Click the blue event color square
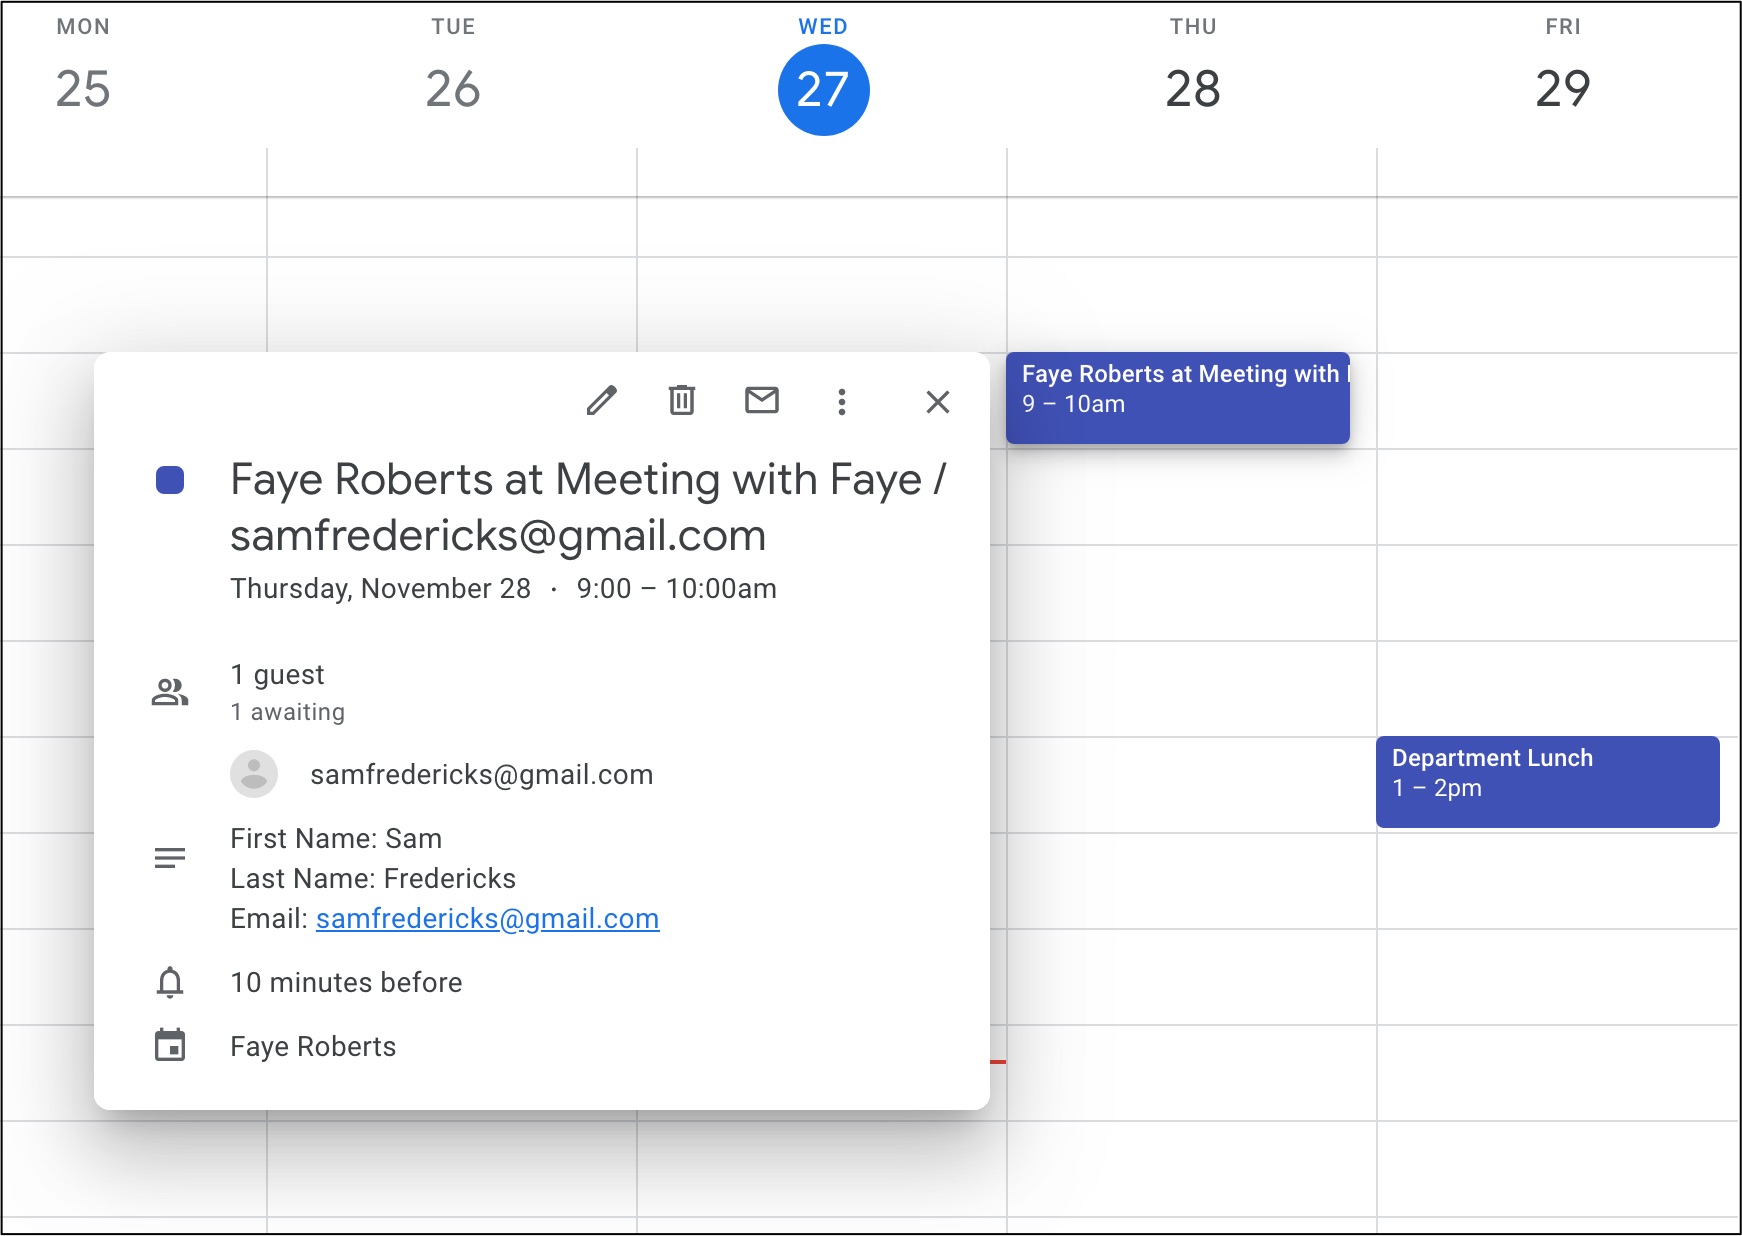The image size is (1742, 1236). (x=170, y=480)
